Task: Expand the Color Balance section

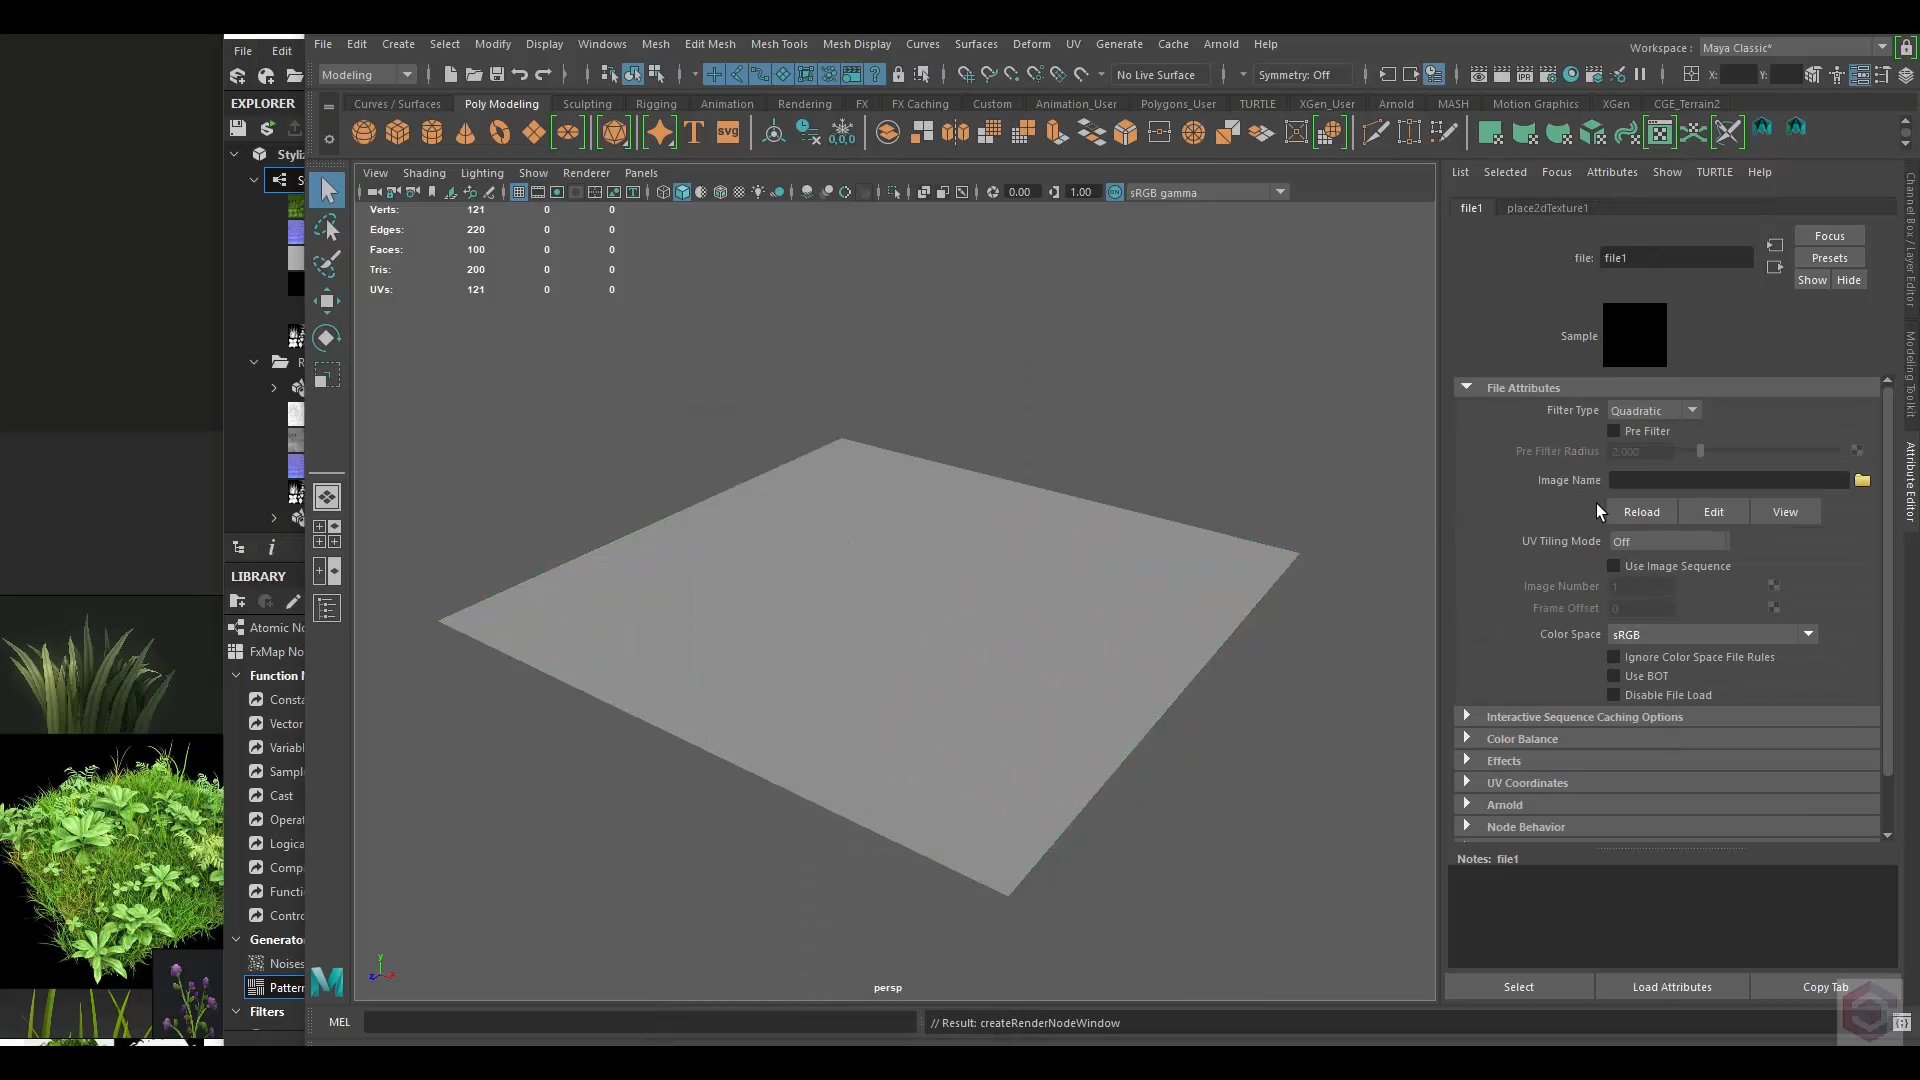Action: (x=1521, y=739)
